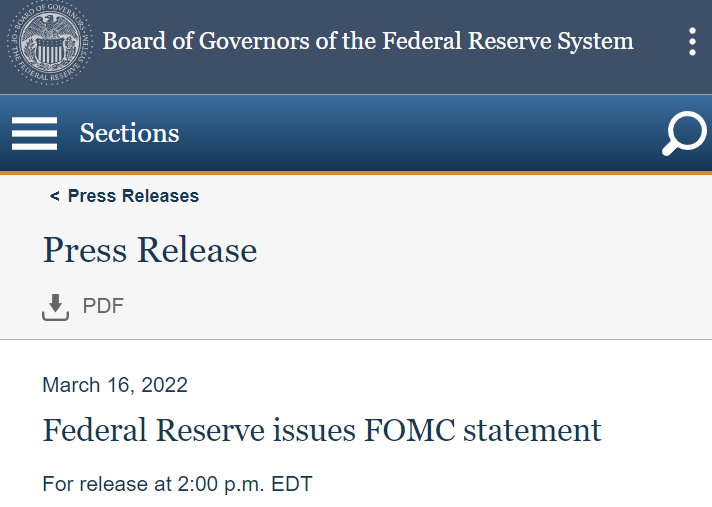Viewport: 712px width, 507px height.
Task: Select the Federal Reserve issues FOMC statement headline
Action: click(322, 430)
